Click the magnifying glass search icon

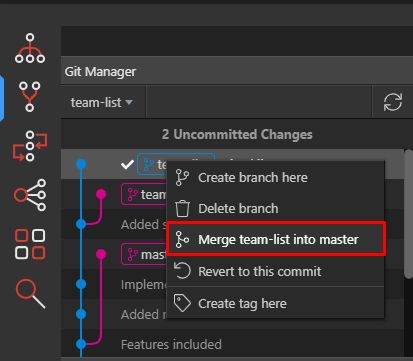(x=30, y=294)
